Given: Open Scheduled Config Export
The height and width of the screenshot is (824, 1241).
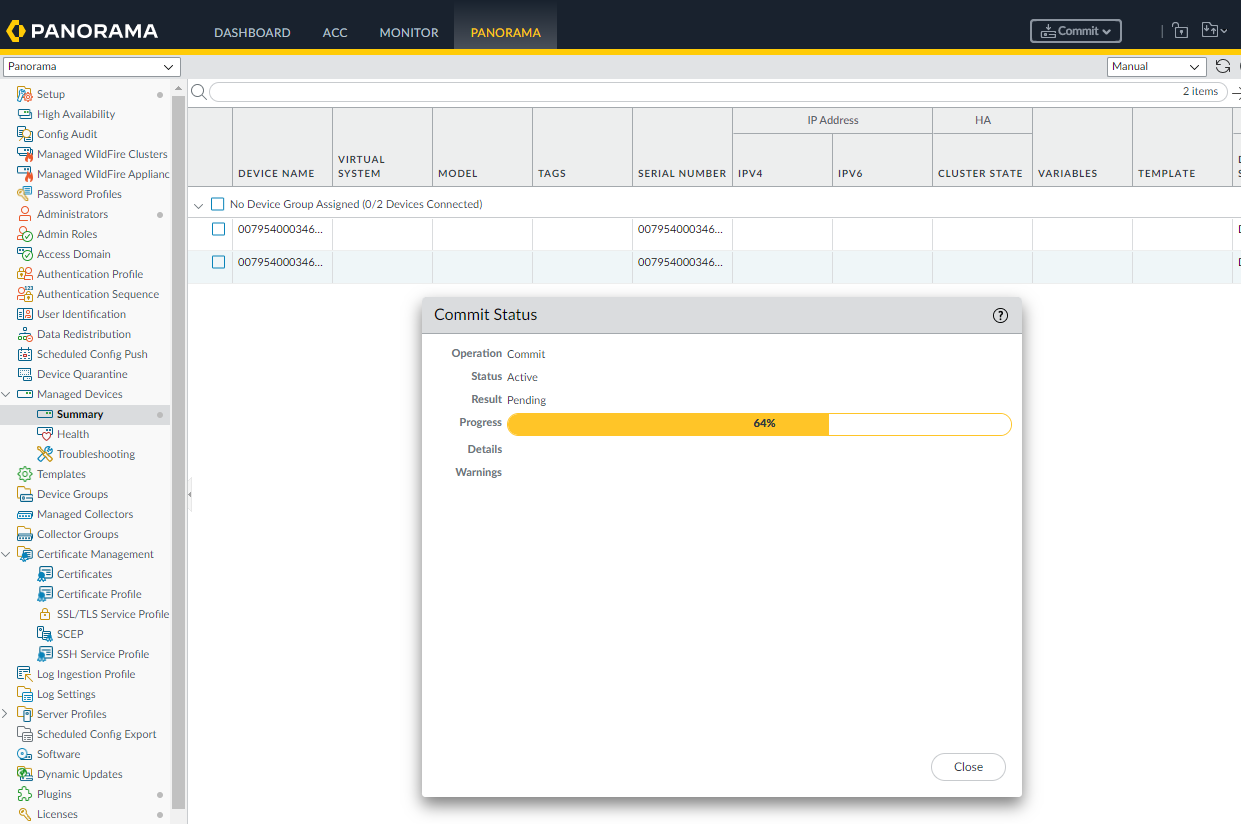Looking at the screenshot, I should pos(97,734).
